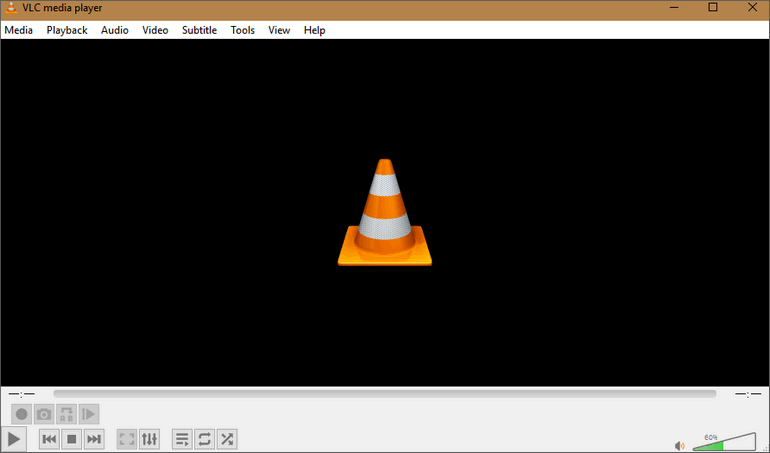Open the Tools menu
The width and height of the screenshot is (770, 453).
coord(243,30)
